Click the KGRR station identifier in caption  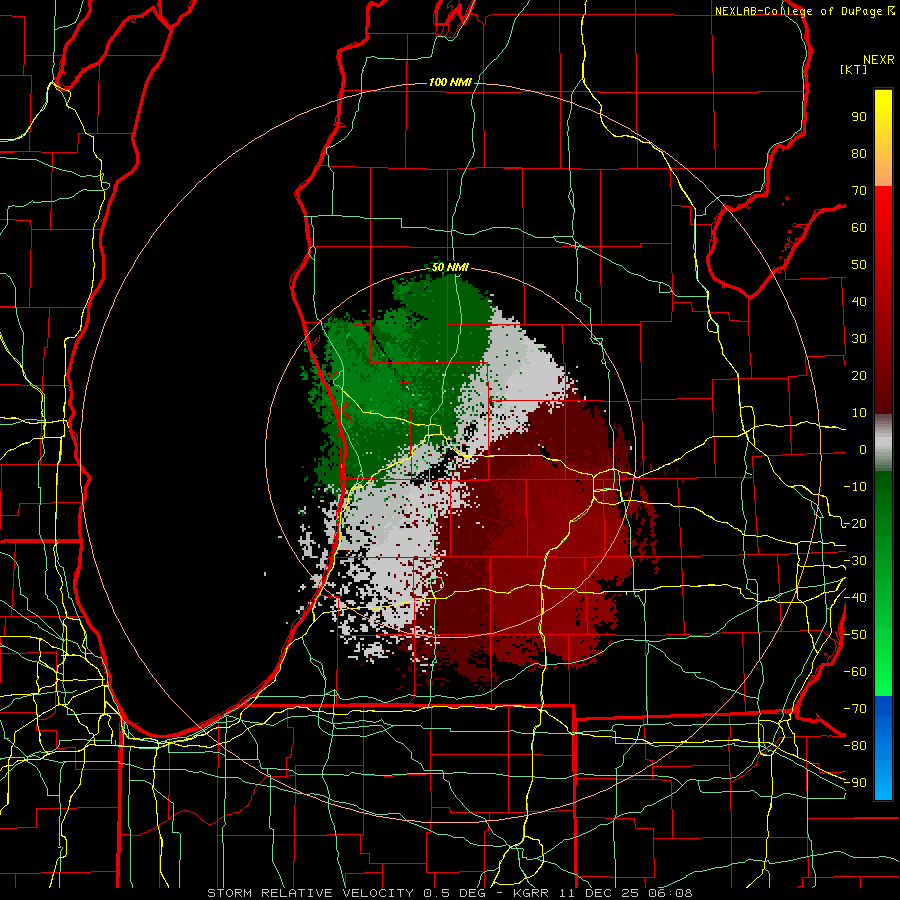[532, 893]
